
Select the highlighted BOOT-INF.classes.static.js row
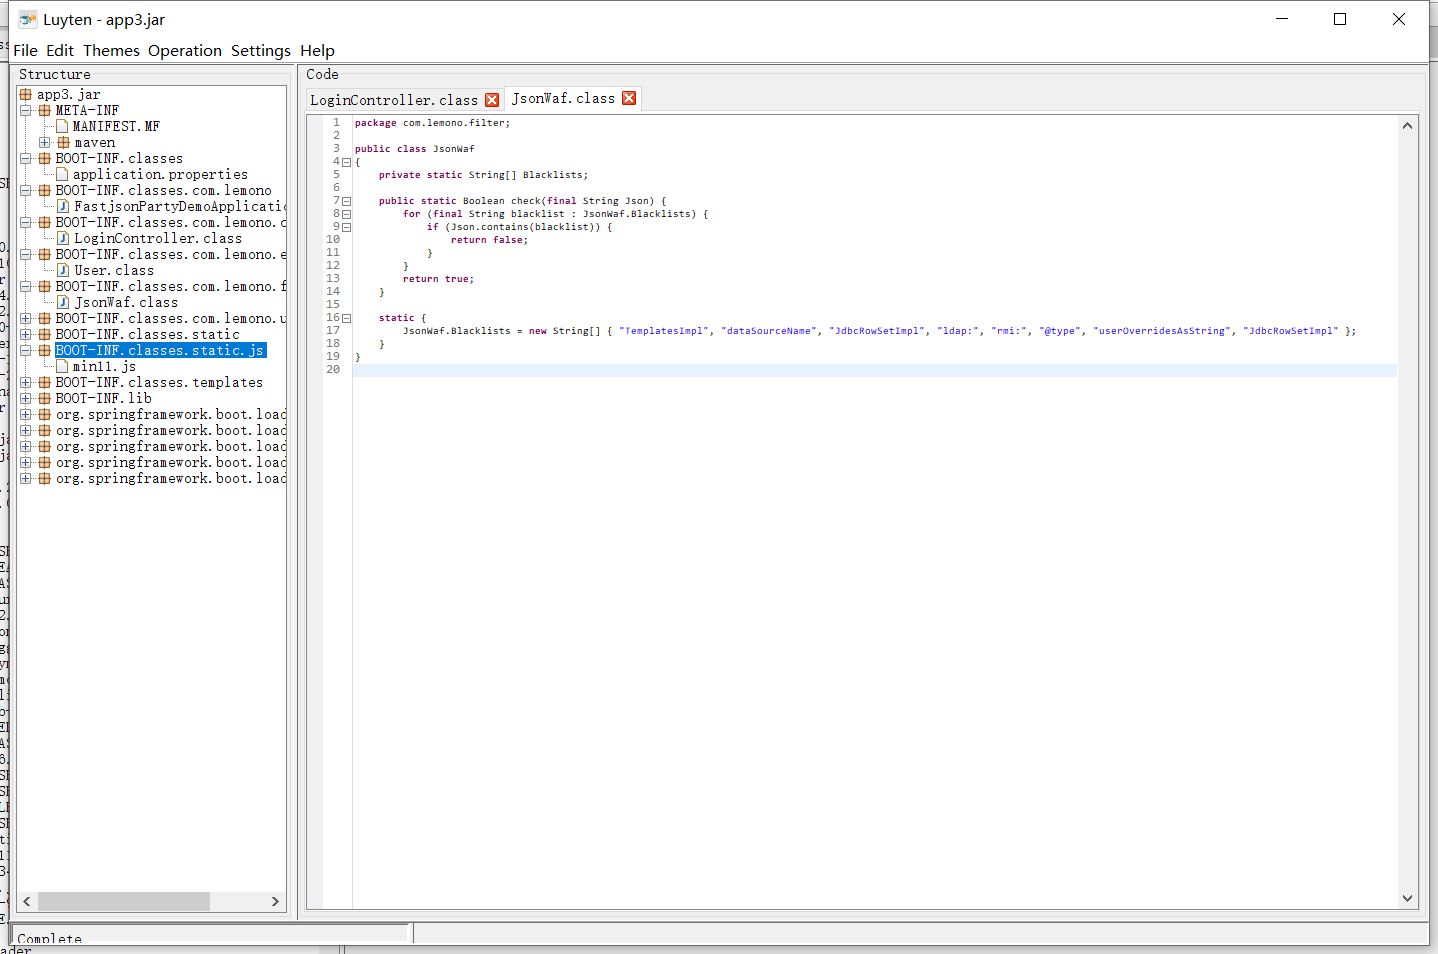click(160, 350)
